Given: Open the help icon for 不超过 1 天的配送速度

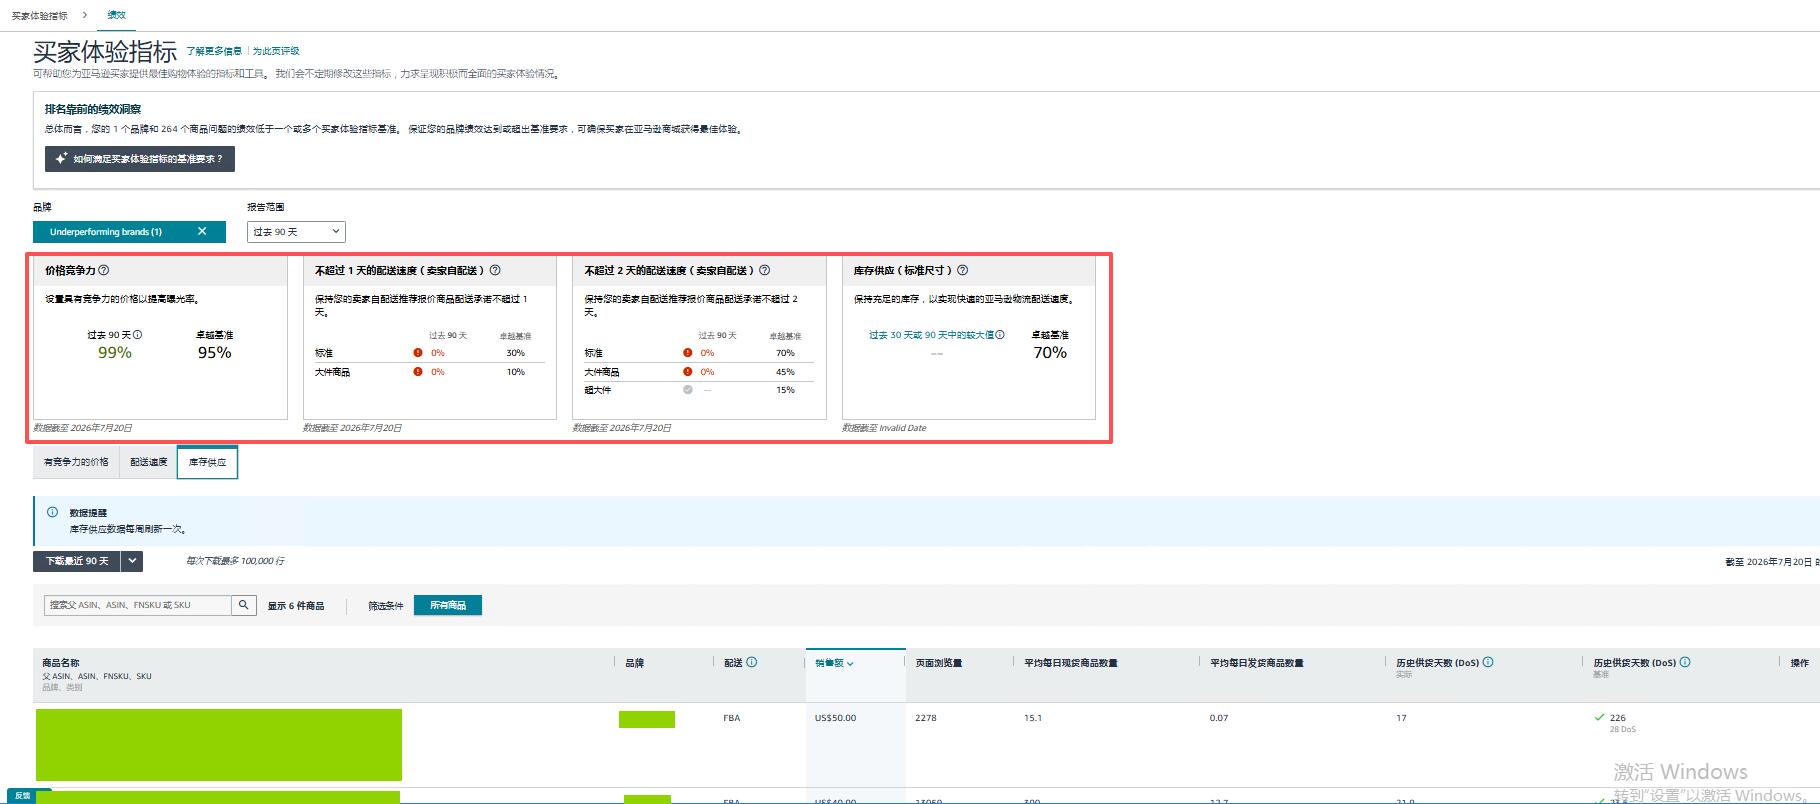Looking at the screenshot, I should tap(495, 270).
